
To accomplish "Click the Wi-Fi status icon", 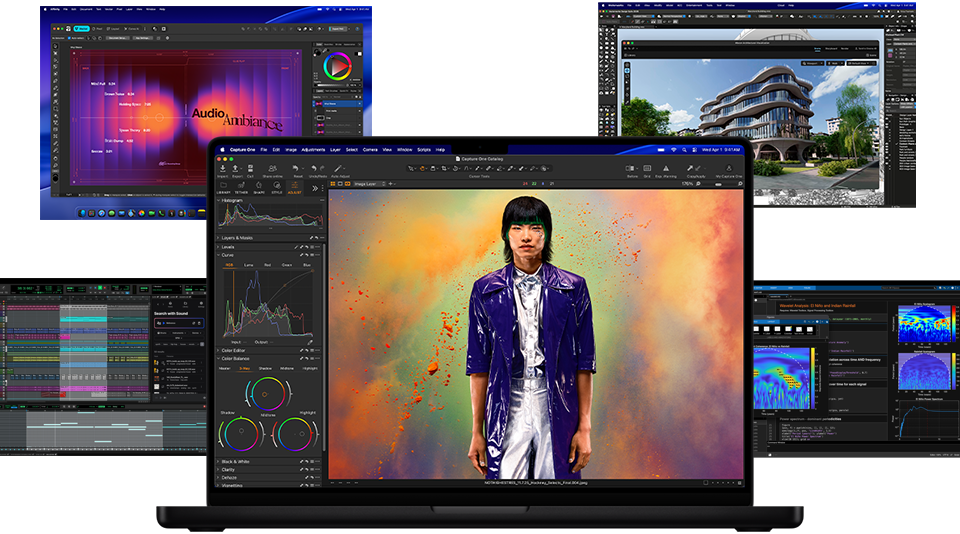I will 673,150.
